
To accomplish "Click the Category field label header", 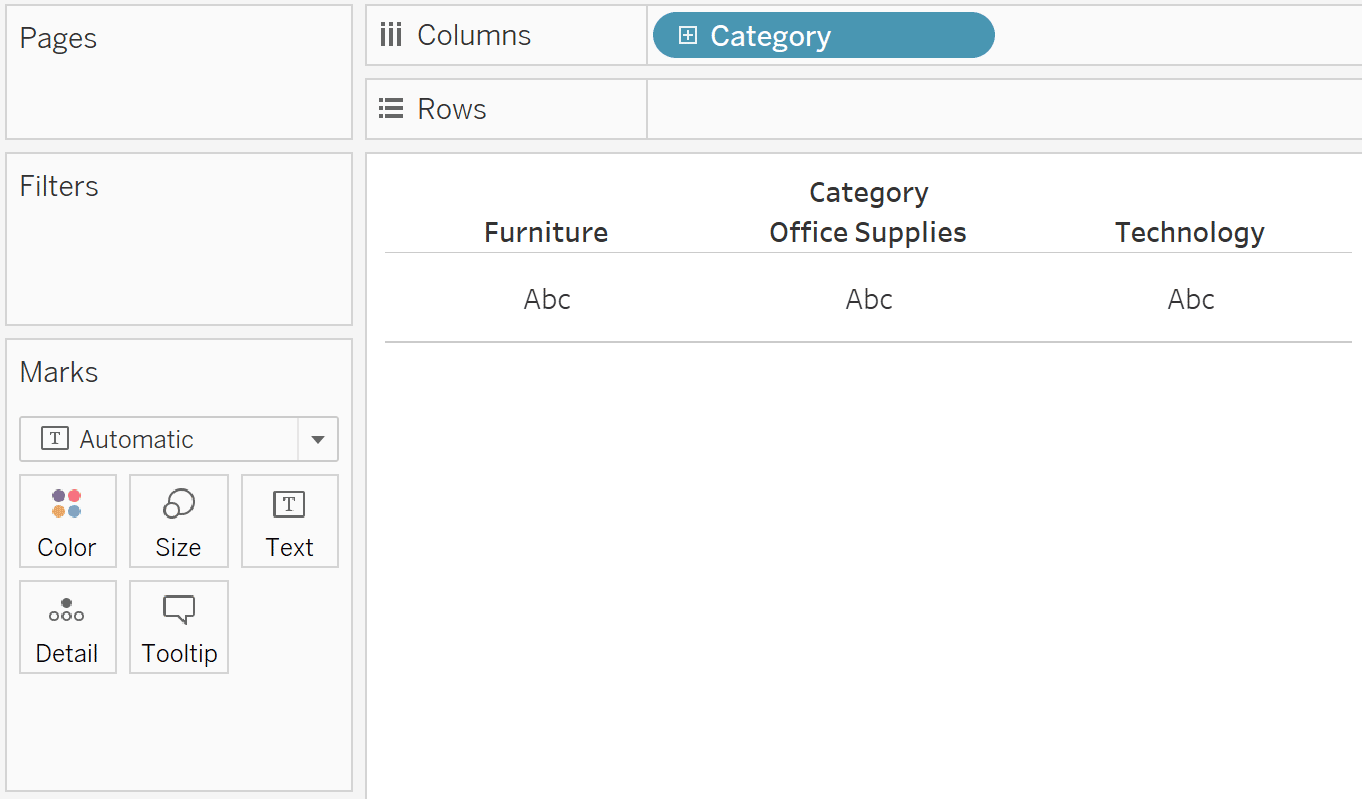I will coord(869,192).
